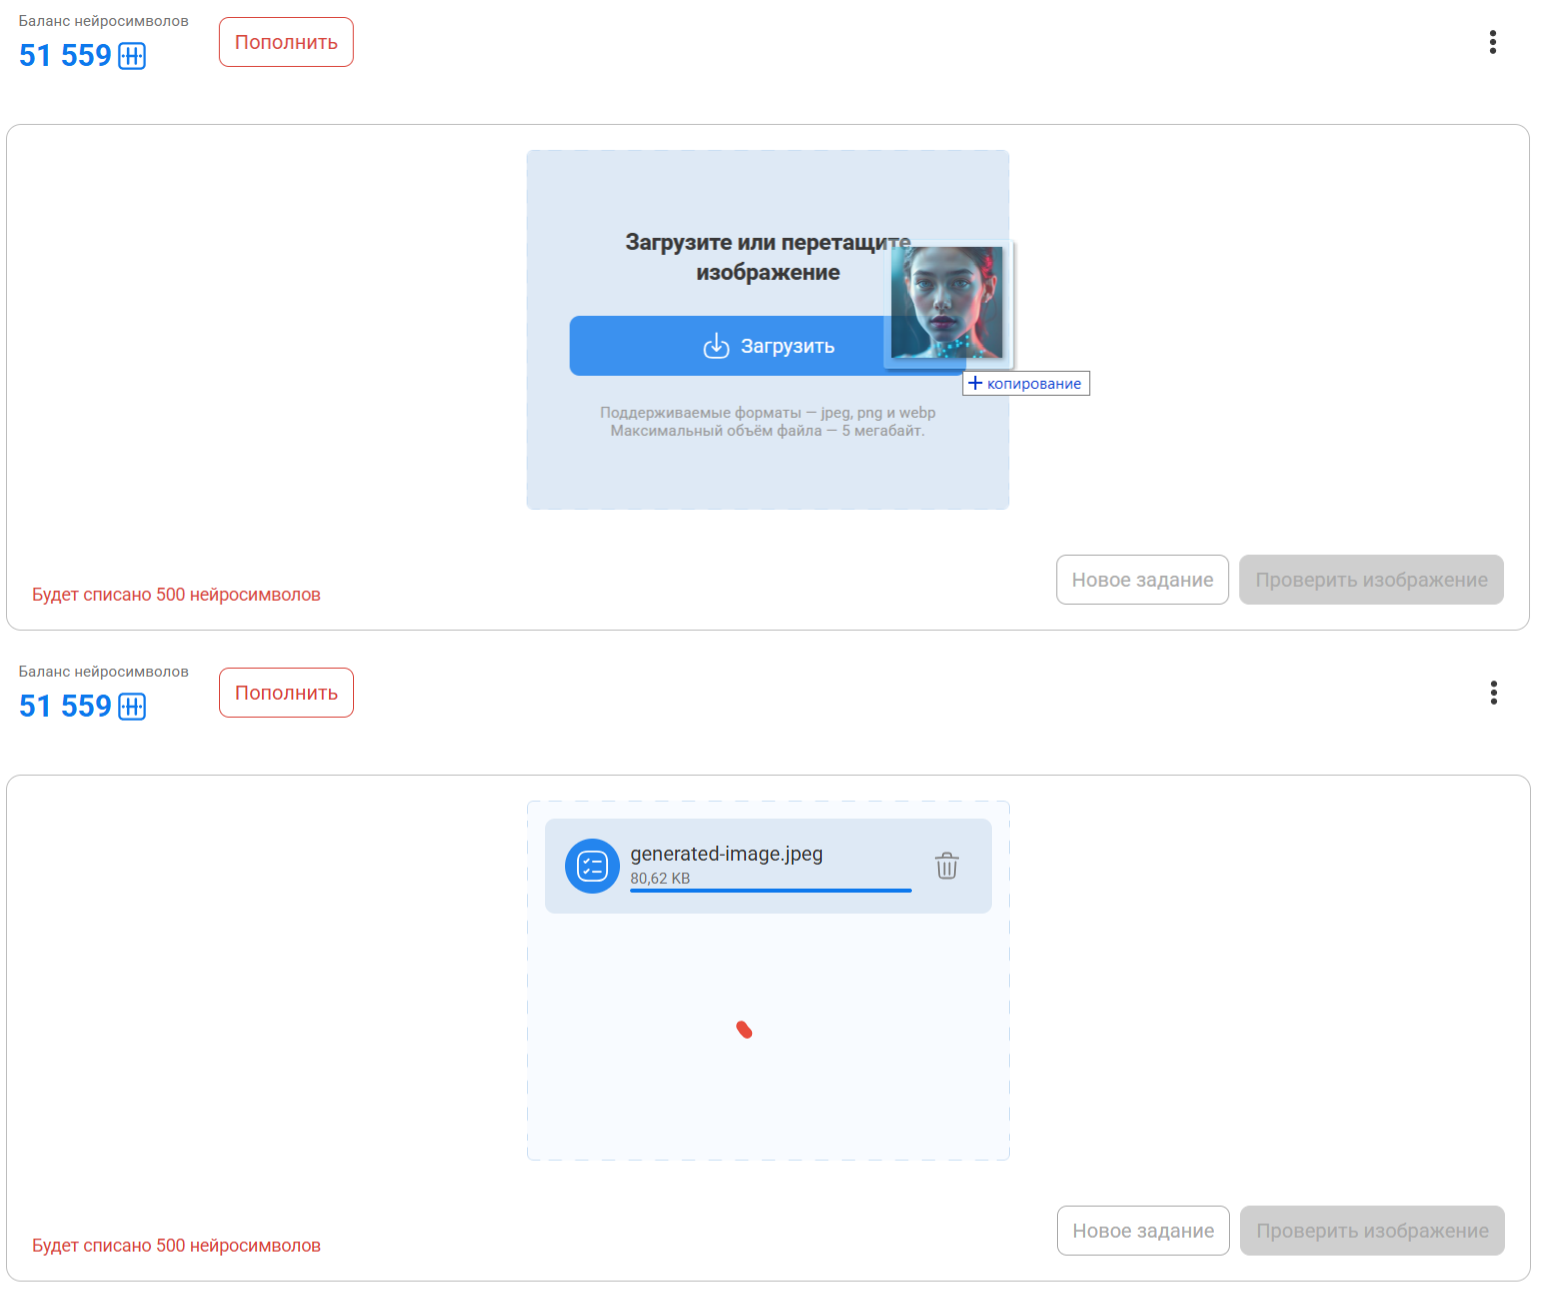Screen dimensions: 1548x1290
Task: Click Пополнить above the upload dropzone
Action: click(x=286, y=42)
